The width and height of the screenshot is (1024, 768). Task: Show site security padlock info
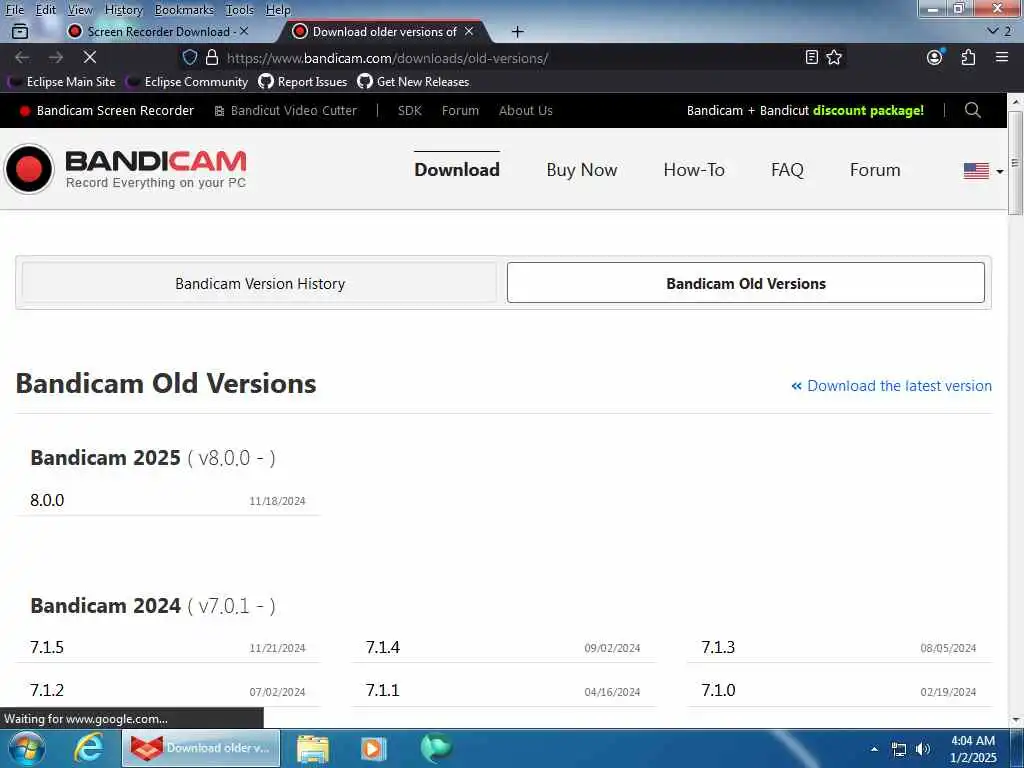212,57
